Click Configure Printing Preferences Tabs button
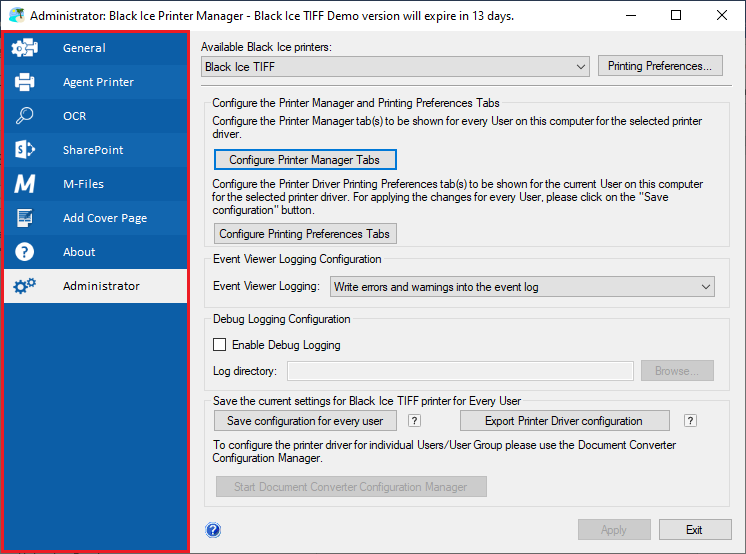Viewport: 746px width, 554px height. point(305,234)
